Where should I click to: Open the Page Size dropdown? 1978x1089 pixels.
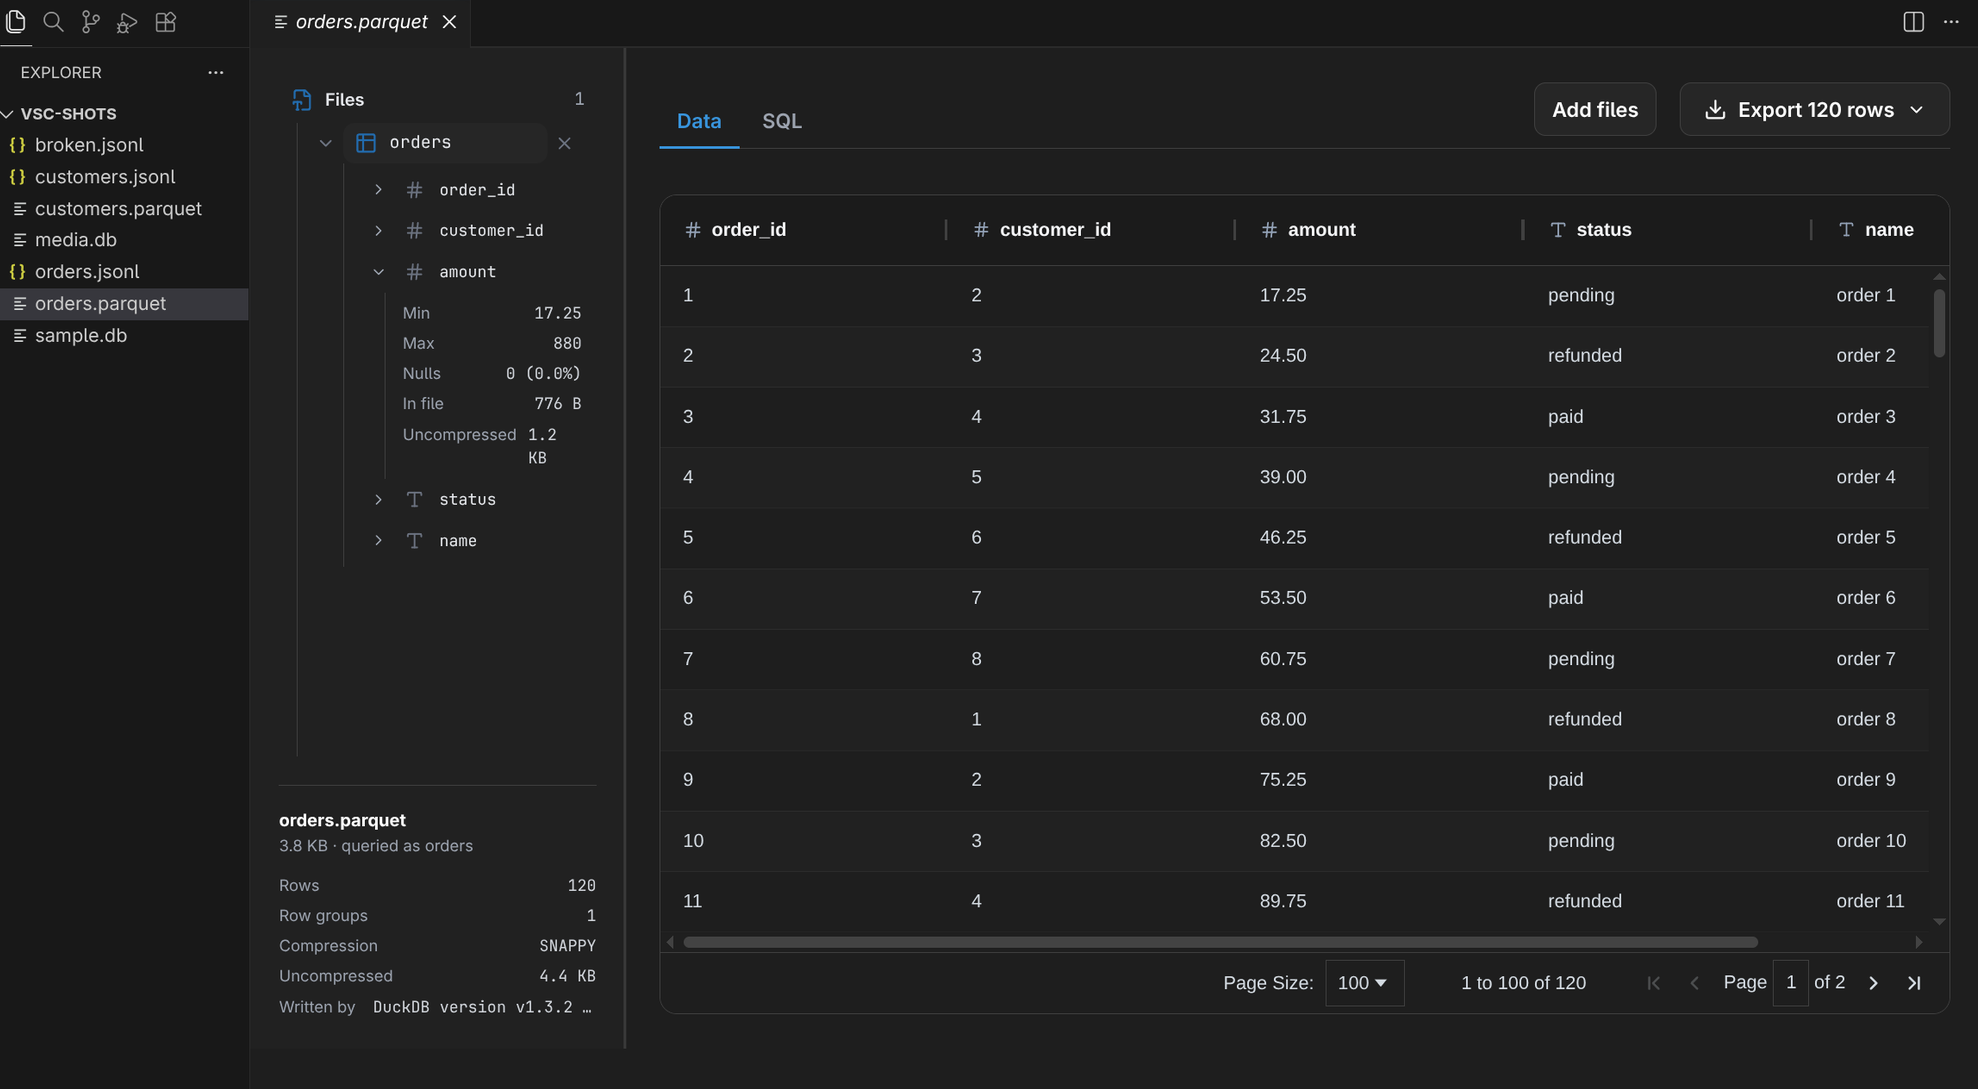(1364, 983)
